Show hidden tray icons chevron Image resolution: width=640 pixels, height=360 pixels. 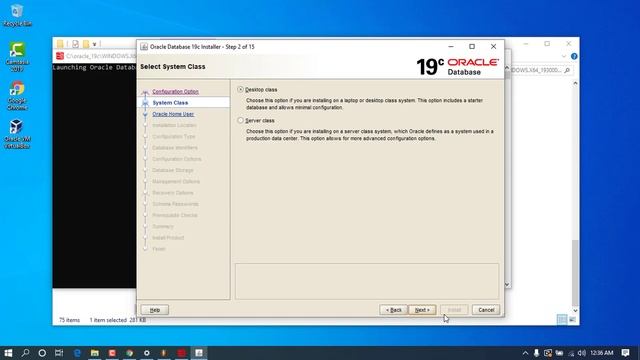[x=525, y=353]
